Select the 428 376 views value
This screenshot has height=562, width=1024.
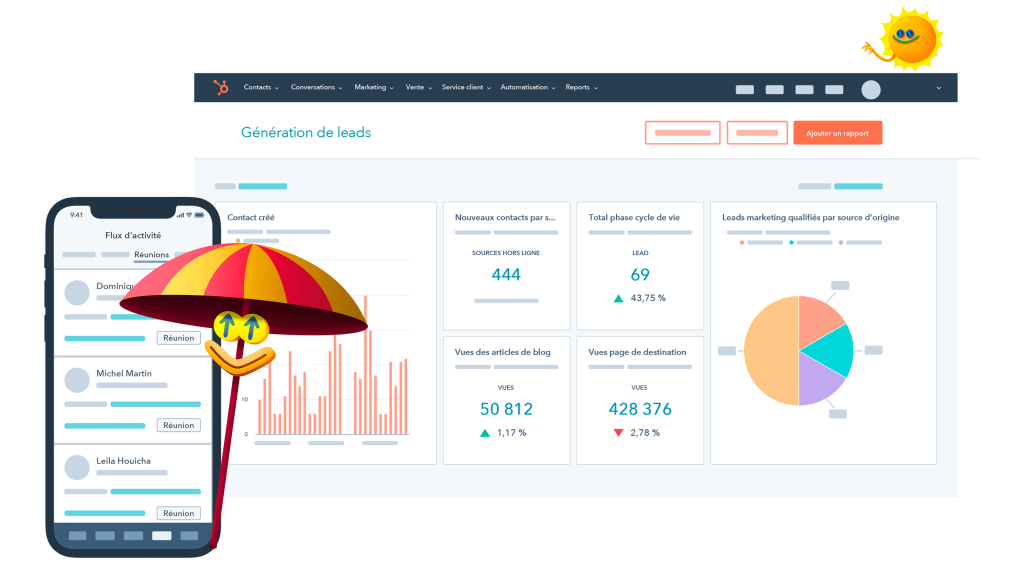(640, 409)
